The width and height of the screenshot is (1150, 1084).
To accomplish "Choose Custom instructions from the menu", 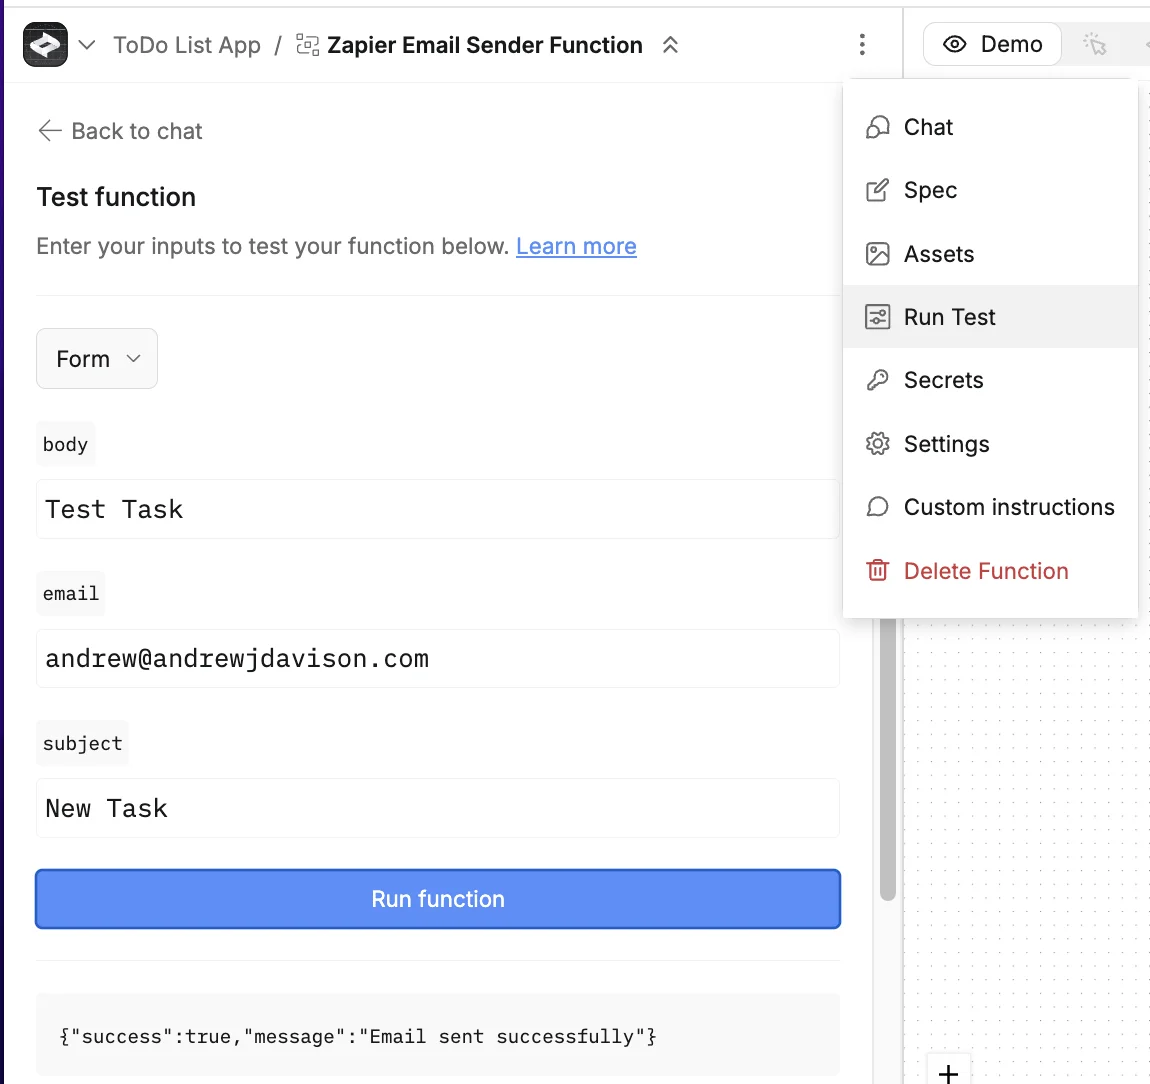I will tap(990, 507).
